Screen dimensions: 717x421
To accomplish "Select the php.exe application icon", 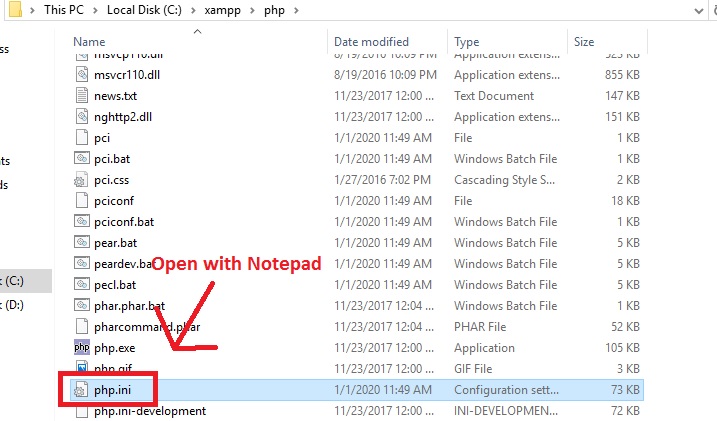I will point(81,347).
